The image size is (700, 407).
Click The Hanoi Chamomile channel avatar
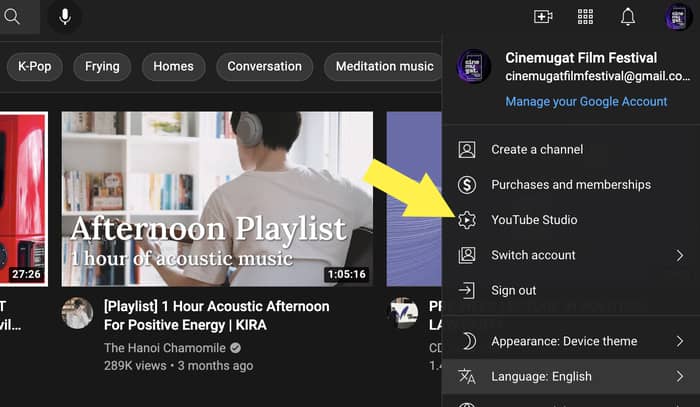[77, 313]
